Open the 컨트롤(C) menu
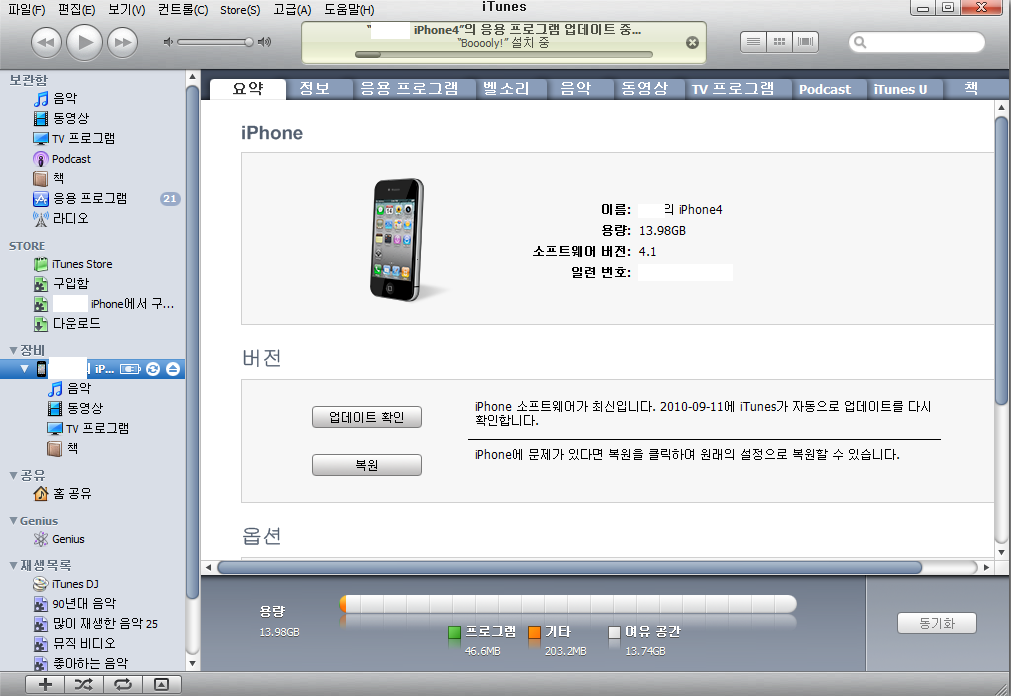Screen dimensions: 1011x696 [x=182, y=10]
